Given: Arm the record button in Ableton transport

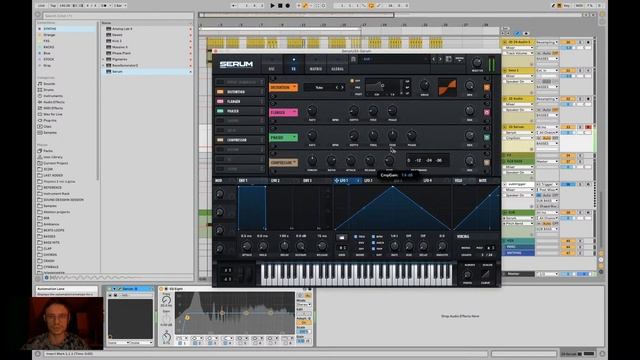Looking at the screenshot, I should click(x=288, y=6).
